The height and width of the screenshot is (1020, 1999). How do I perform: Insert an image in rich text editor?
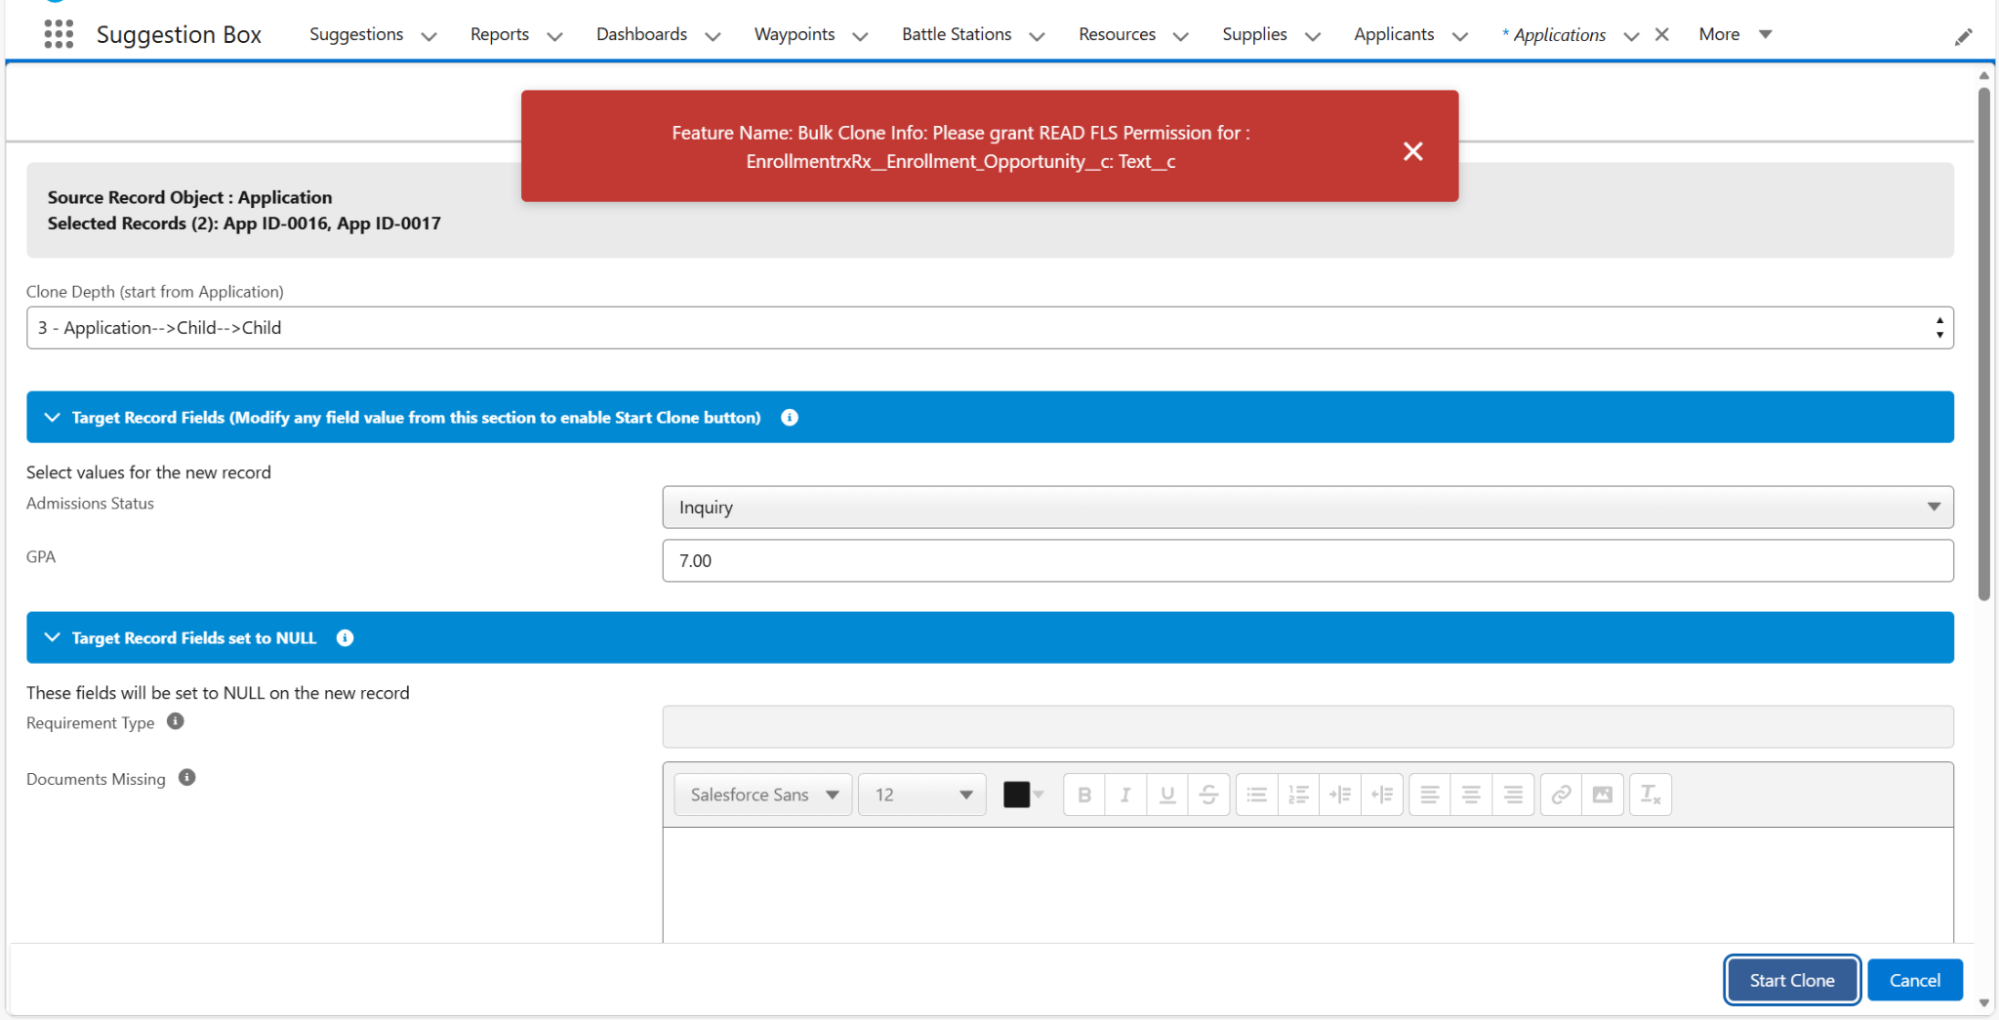tap(1602, 795)
